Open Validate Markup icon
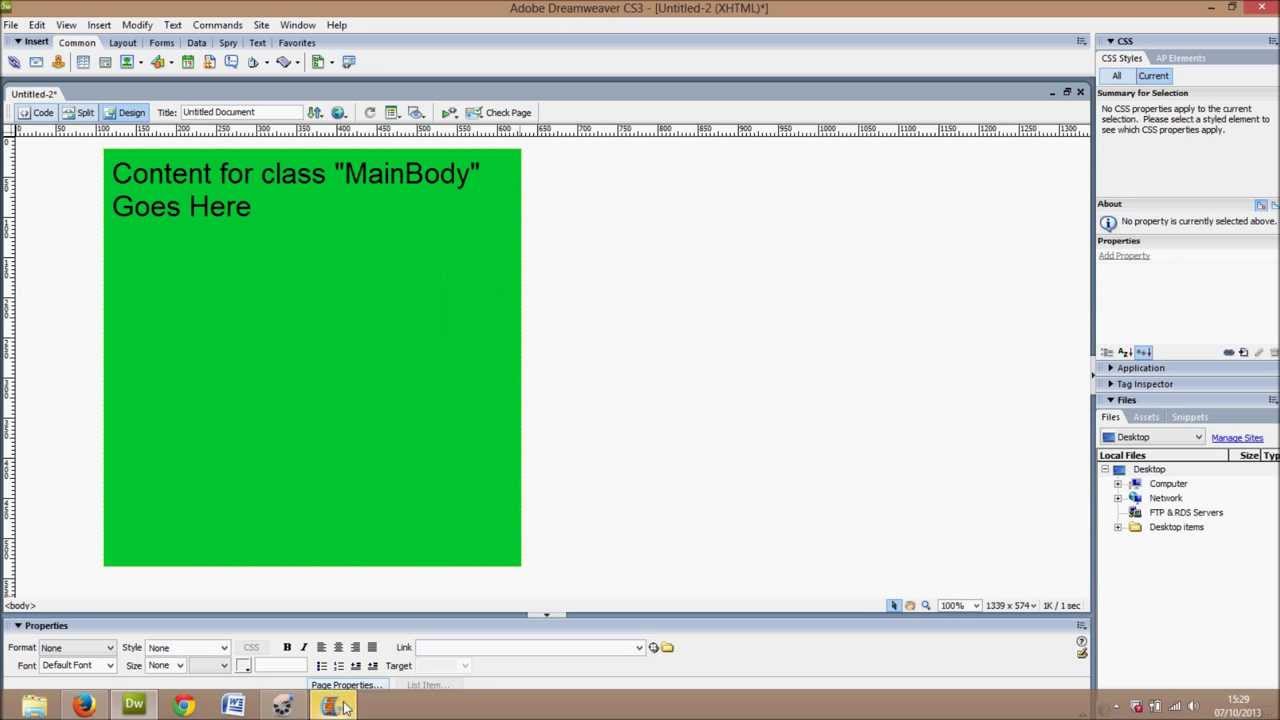The image size is (1280, 720). [450, 112]
